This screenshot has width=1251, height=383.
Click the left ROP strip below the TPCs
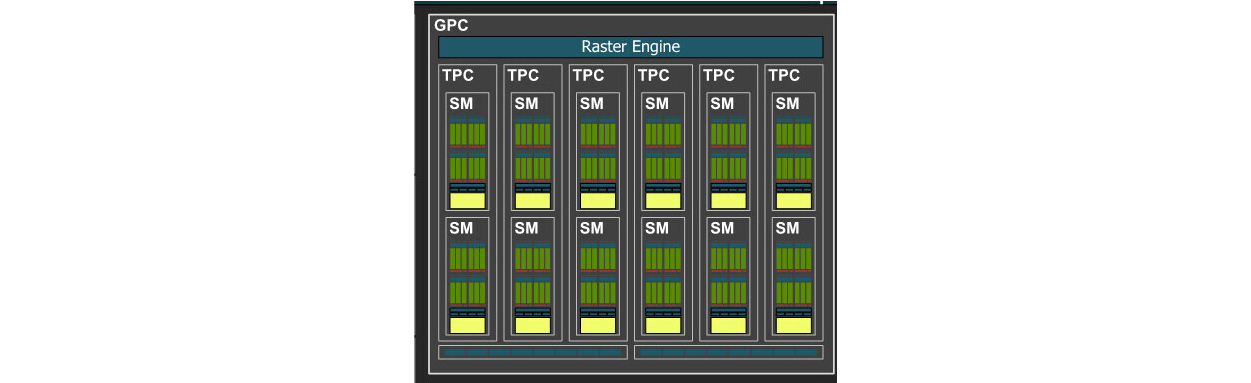click(532, 352)
